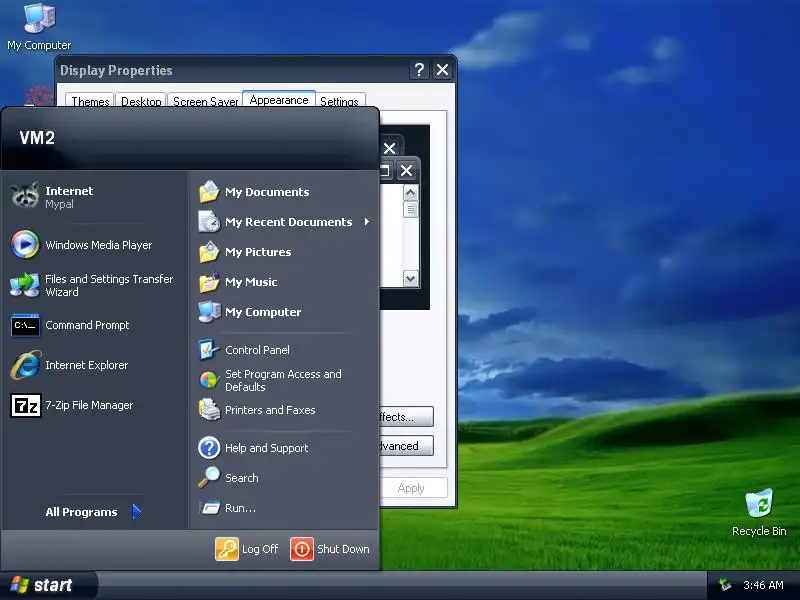Click My Computer icon in Start menu

209,312
